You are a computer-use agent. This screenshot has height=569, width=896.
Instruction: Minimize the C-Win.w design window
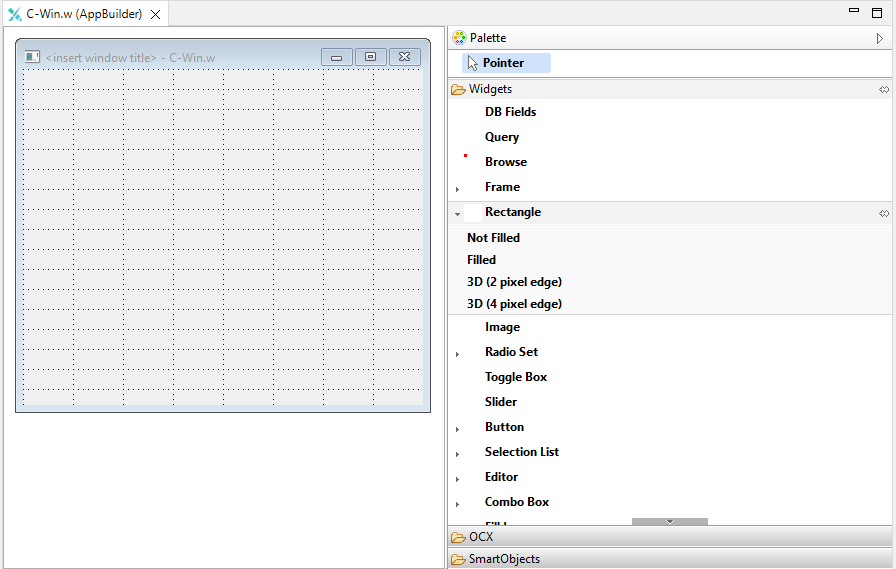pos(337,57)
